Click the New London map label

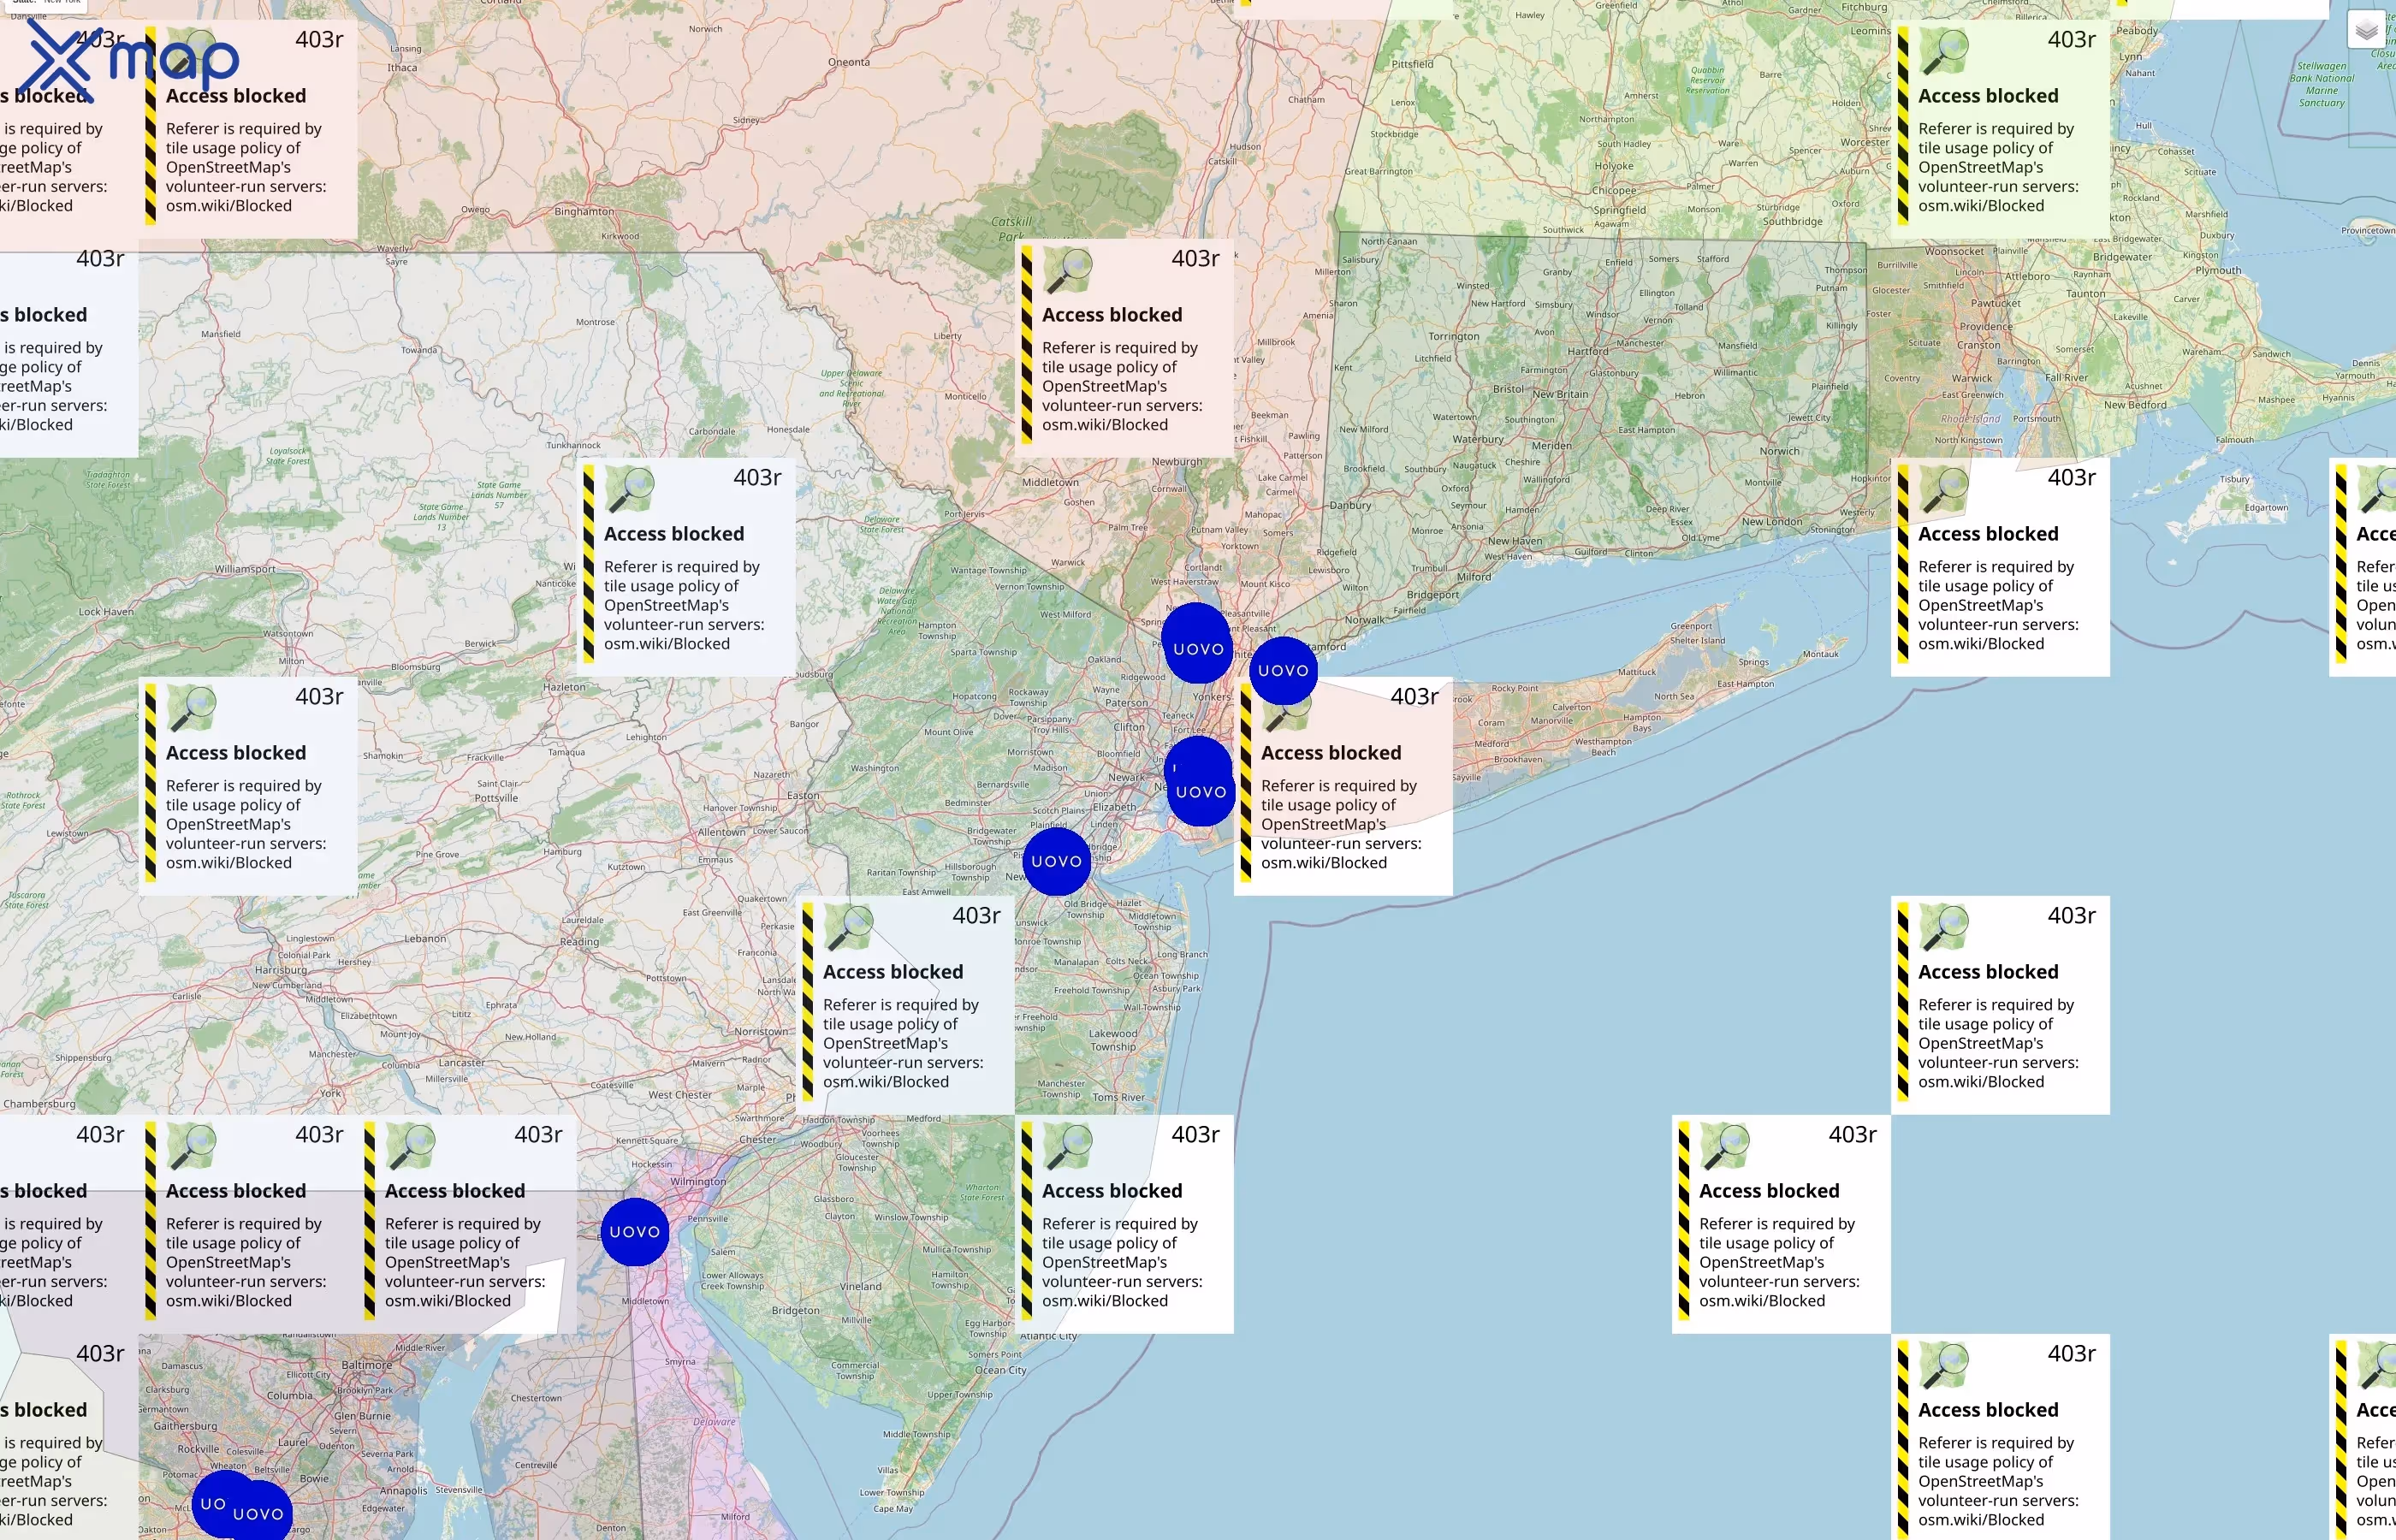click(x=1772, y=521)
